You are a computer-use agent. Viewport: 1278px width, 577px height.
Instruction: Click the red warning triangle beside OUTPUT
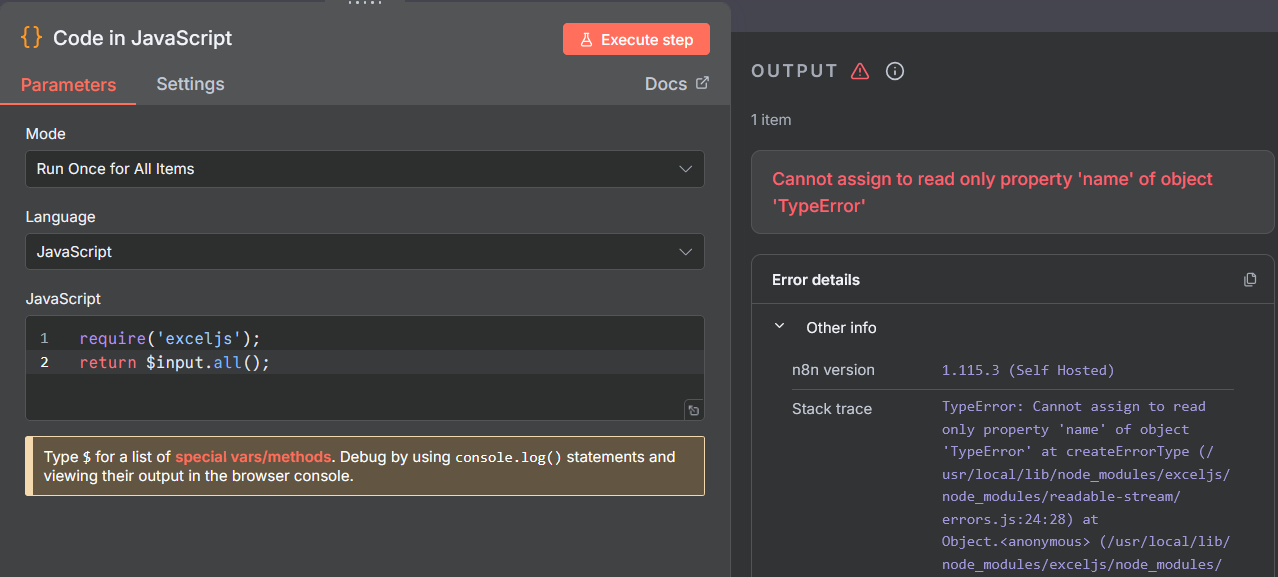pos(859,71)
